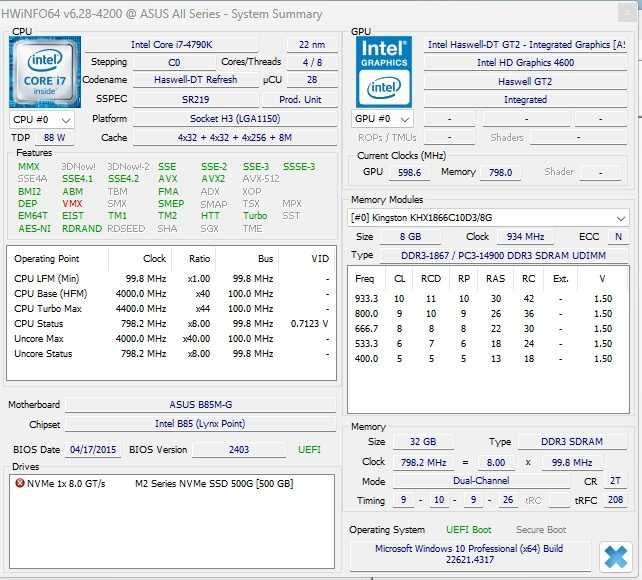This screenshot has height=580, width=642.
Task: Select the 933.3 frequency timing row
Action: point(487,299)
